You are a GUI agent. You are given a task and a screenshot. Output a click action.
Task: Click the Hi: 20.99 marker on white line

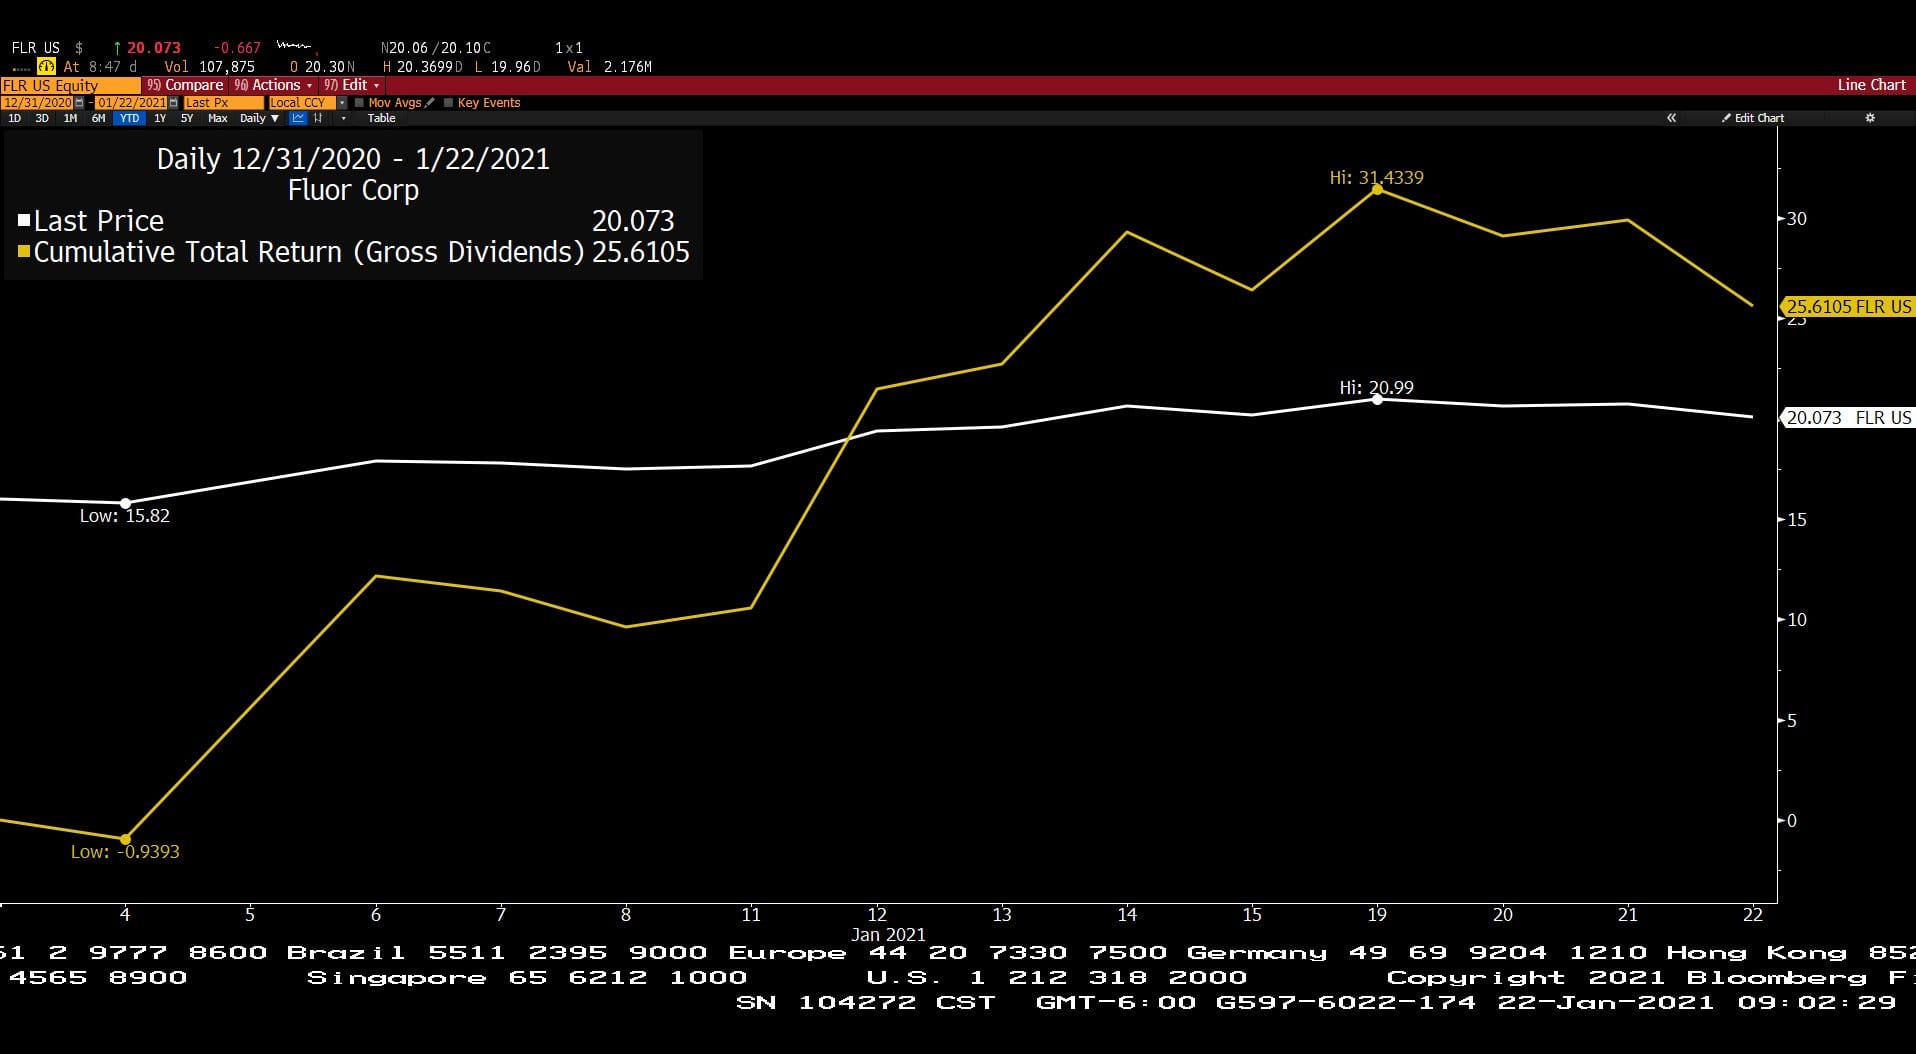tap(1377, 399)
